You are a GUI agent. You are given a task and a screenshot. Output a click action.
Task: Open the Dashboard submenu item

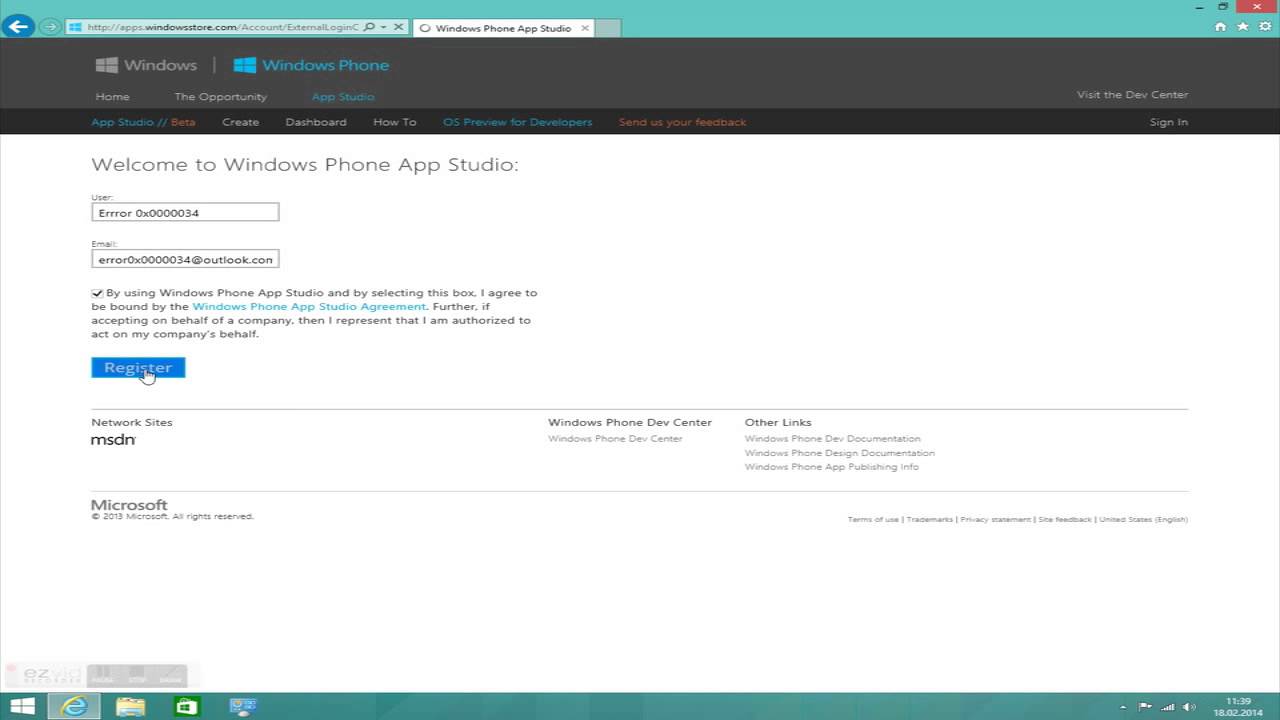pos(316,122)
